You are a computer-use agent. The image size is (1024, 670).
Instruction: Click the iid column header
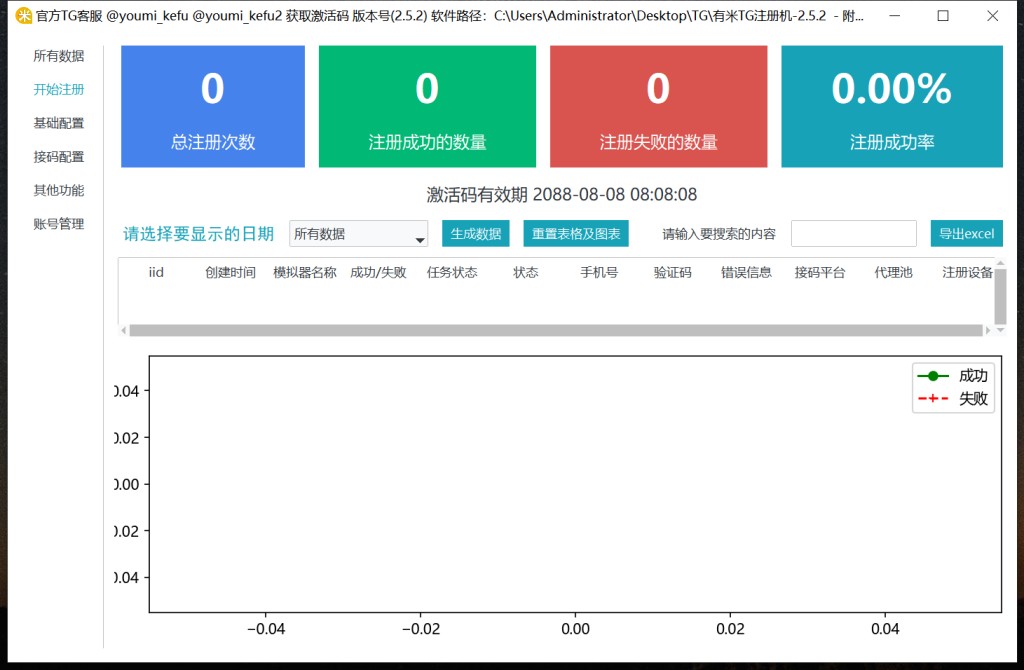tap(156, 272)
